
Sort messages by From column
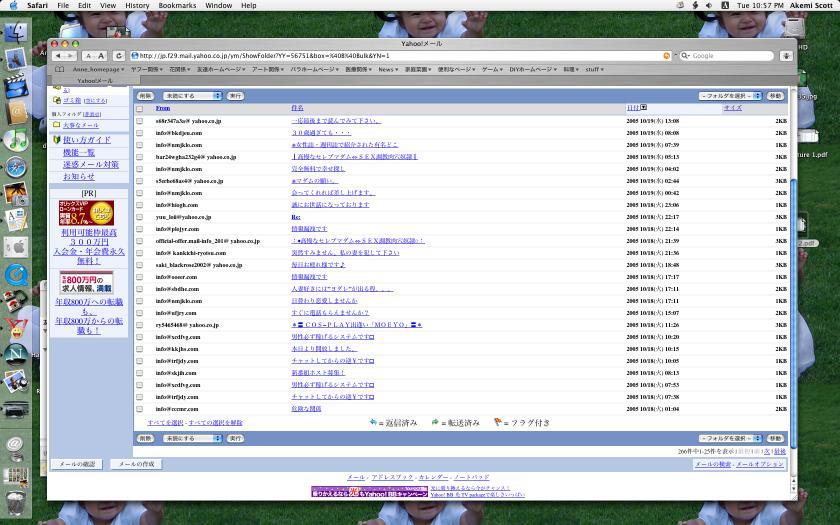point(163,108)
